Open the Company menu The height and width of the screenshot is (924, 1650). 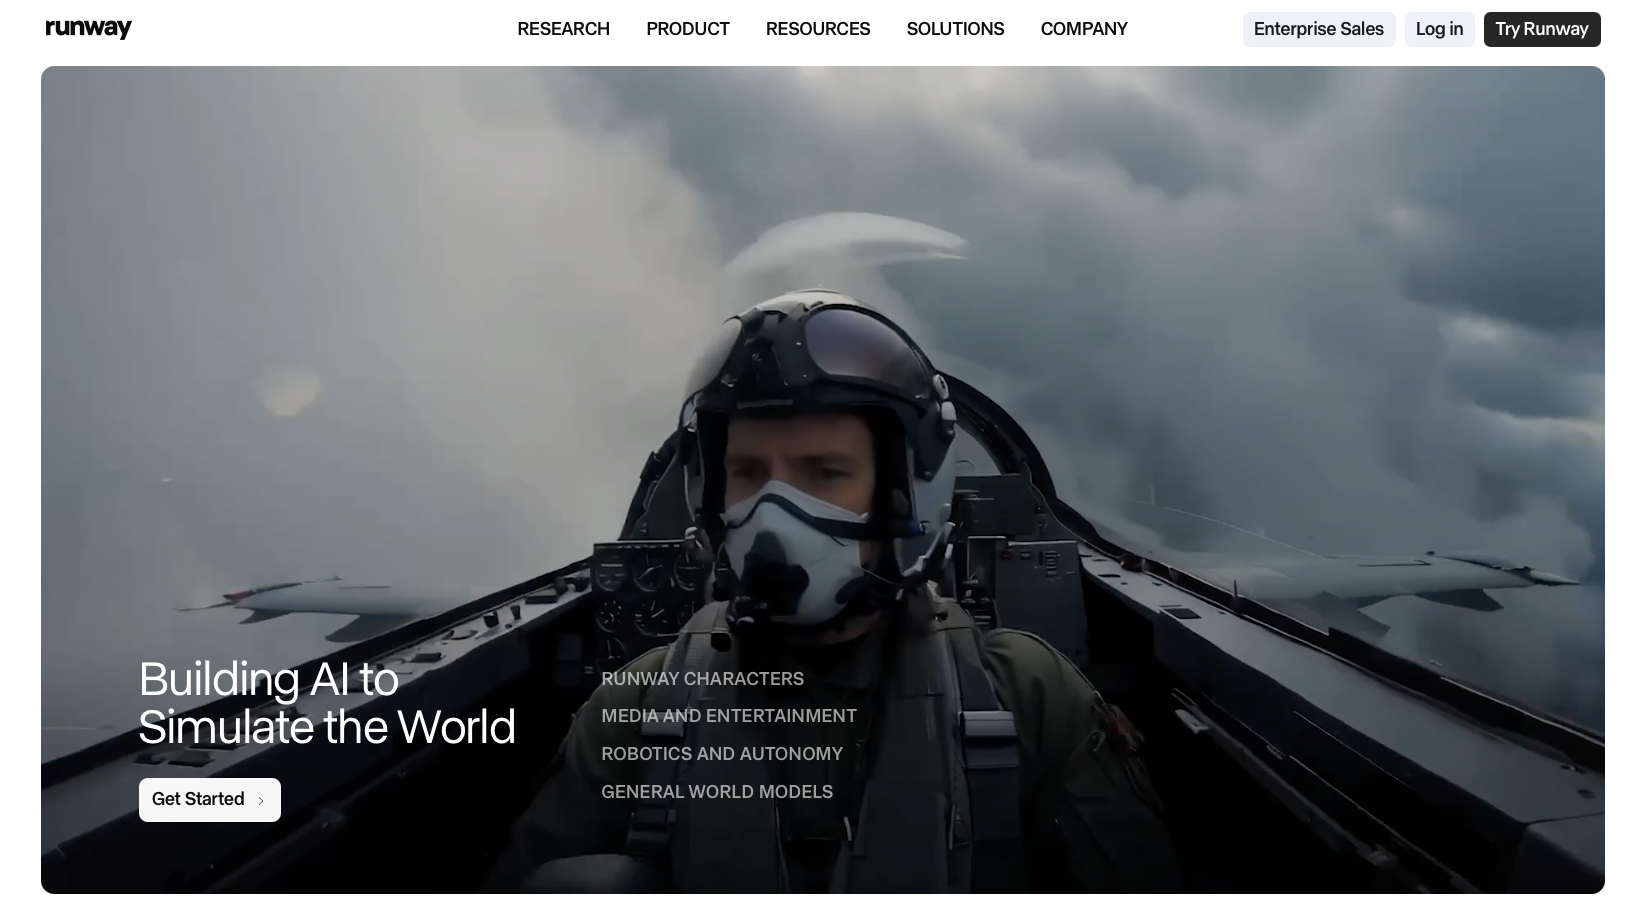click(x=1084, y=29)
